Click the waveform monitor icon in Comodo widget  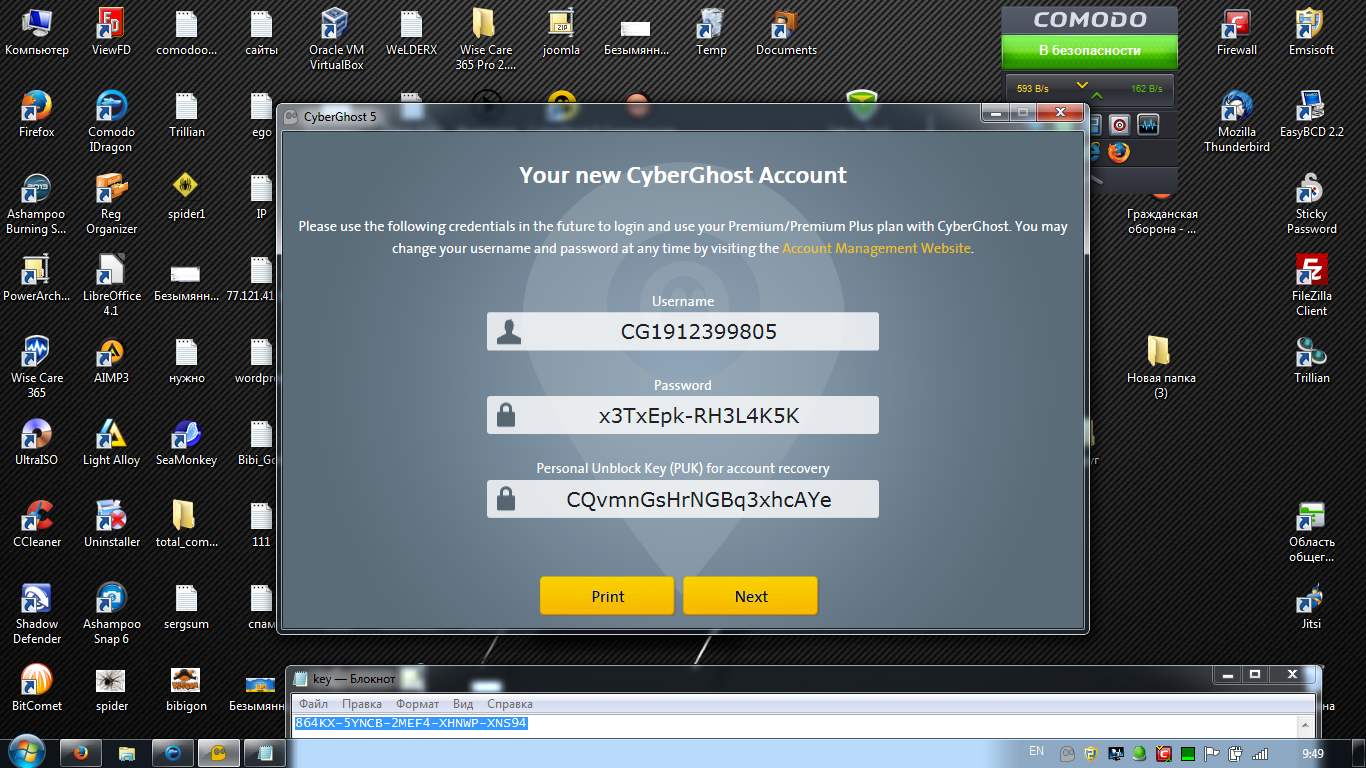[x=1147, y=125]
